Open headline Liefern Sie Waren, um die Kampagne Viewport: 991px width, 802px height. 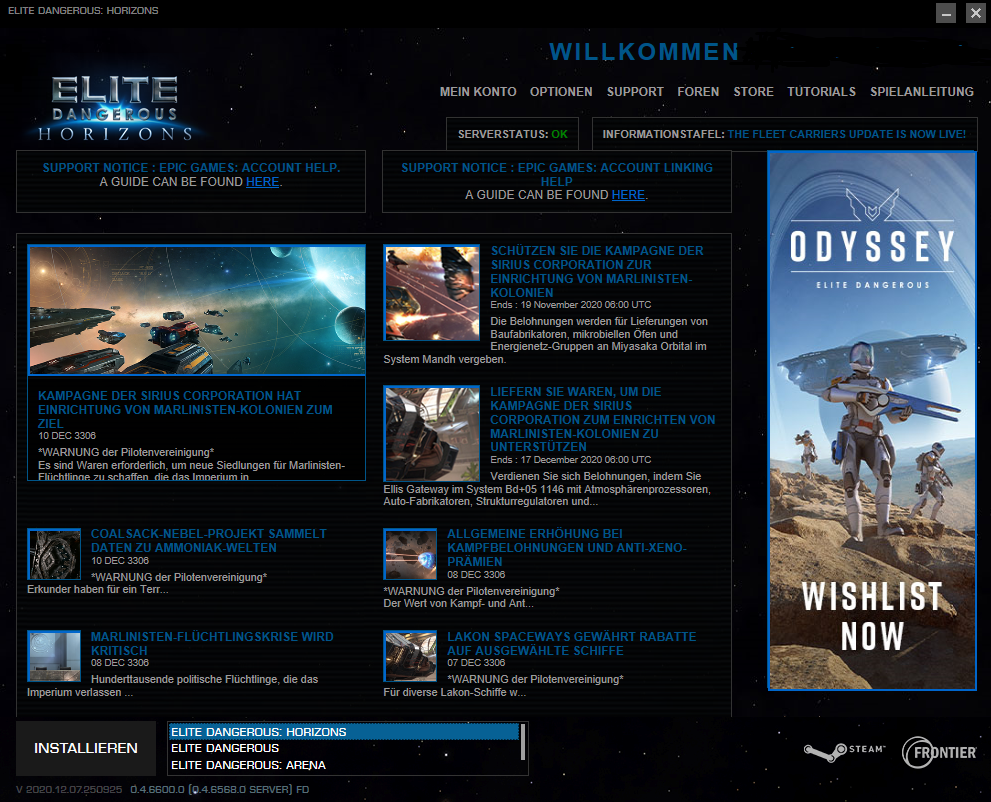603,419
